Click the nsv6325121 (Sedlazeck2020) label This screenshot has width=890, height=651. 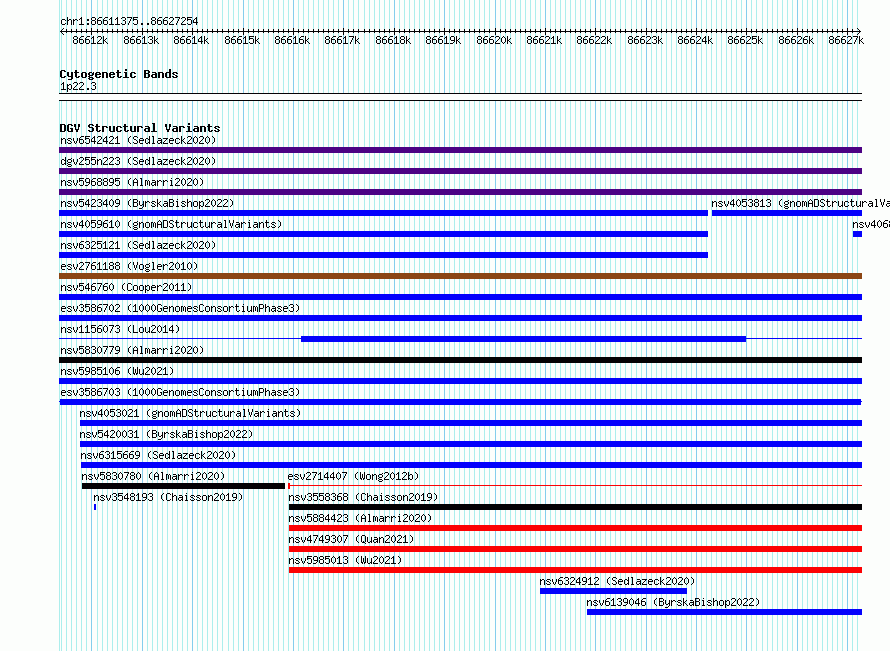click(x=138, y=245)
